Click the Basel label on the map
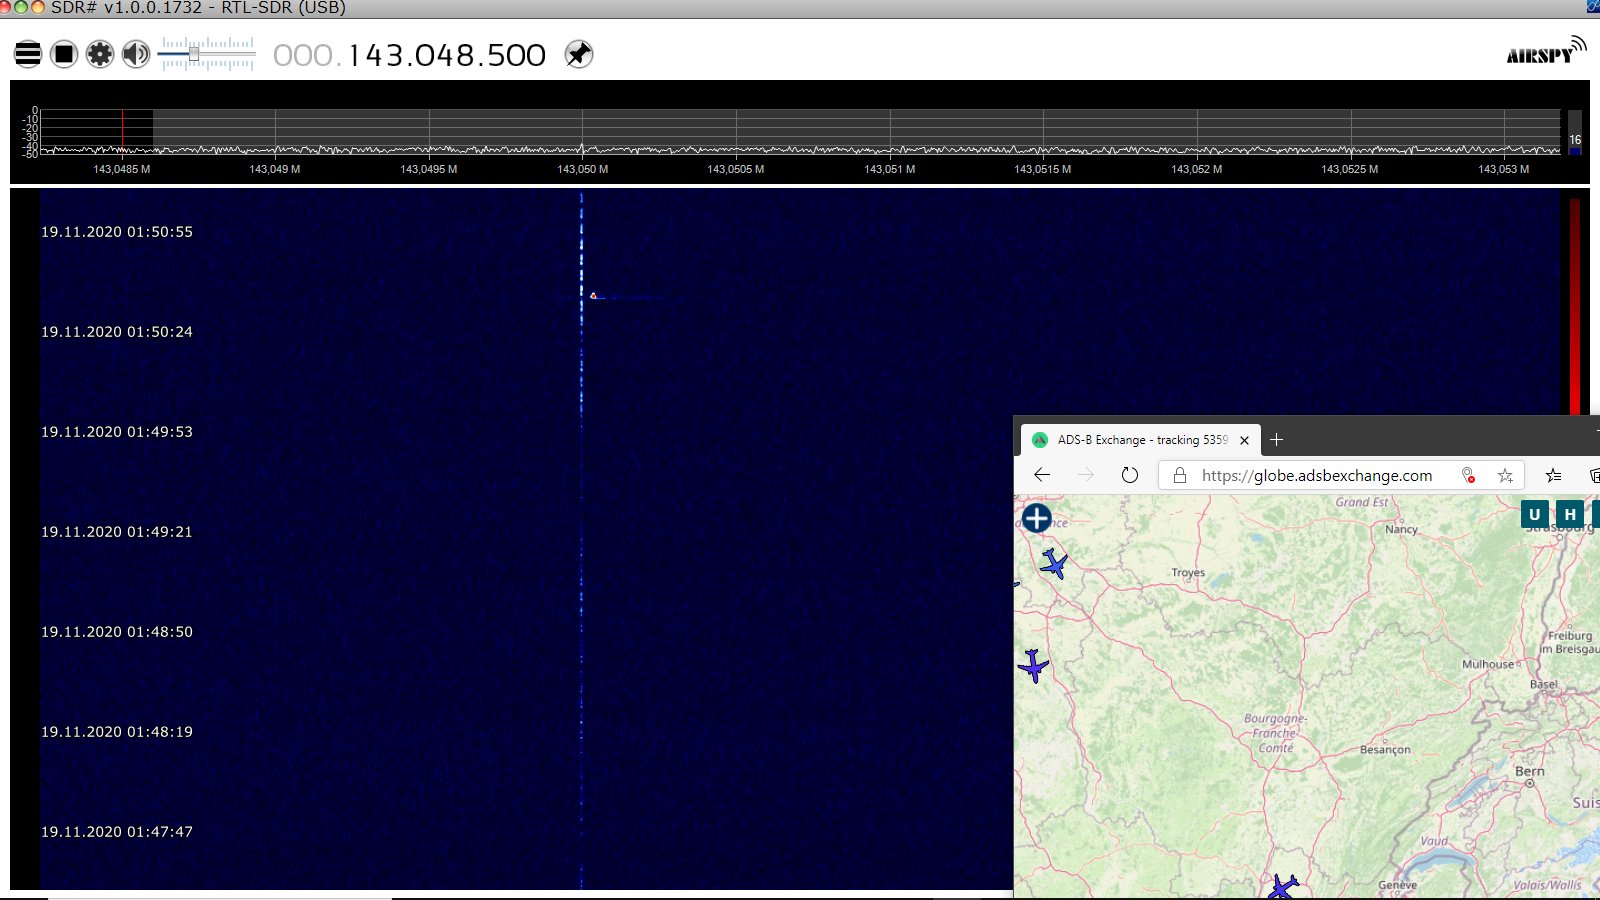Image resolution: width=1600 pixels, height=900 pixels. click(x=1544, y=684)
